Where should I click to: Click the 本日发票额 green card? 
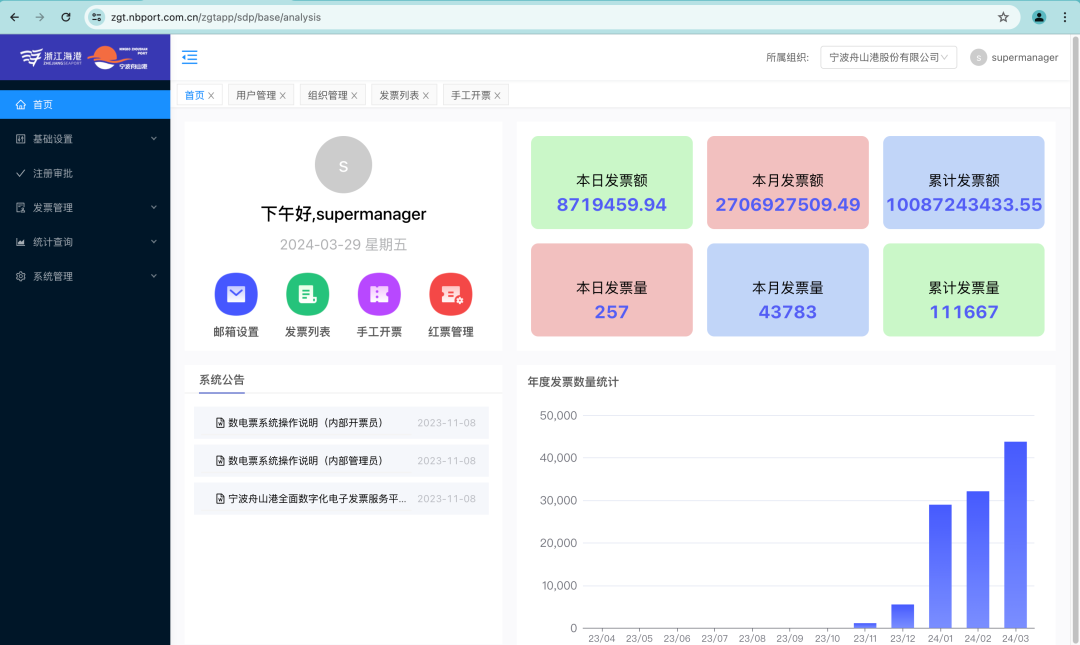pyautogui.click(x=612, y=183)
